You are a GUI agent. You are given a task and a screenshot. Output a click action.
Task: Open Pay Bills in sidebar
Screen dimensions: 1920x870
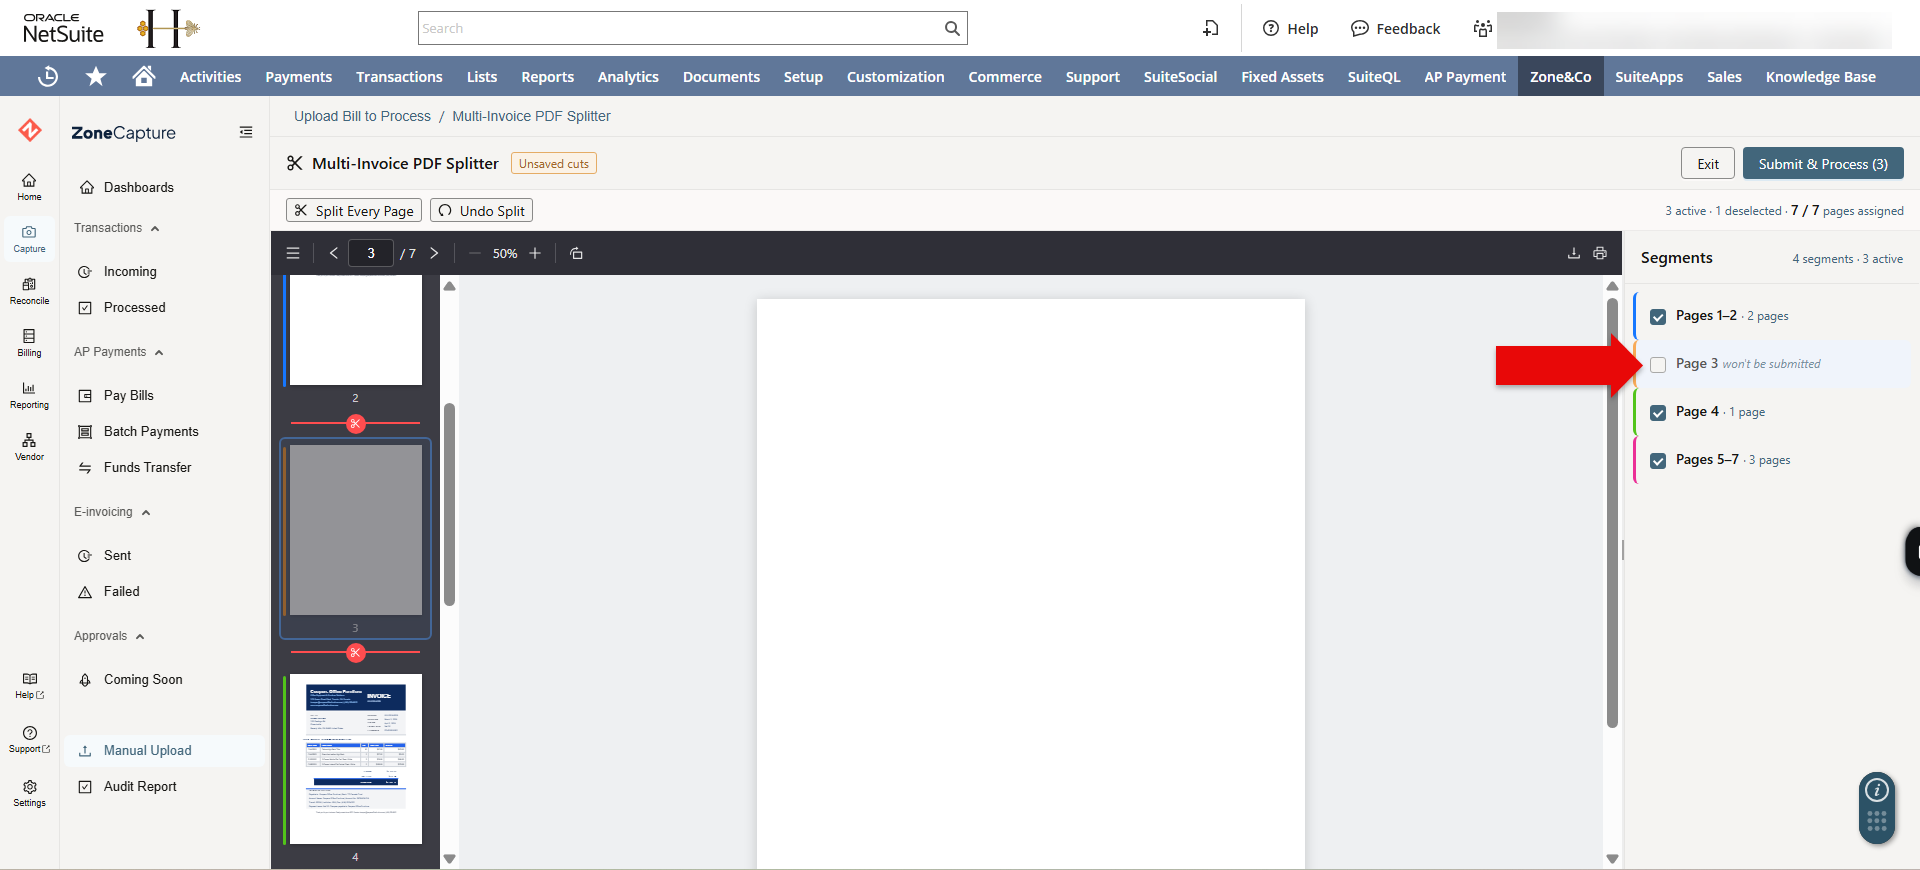129,395
